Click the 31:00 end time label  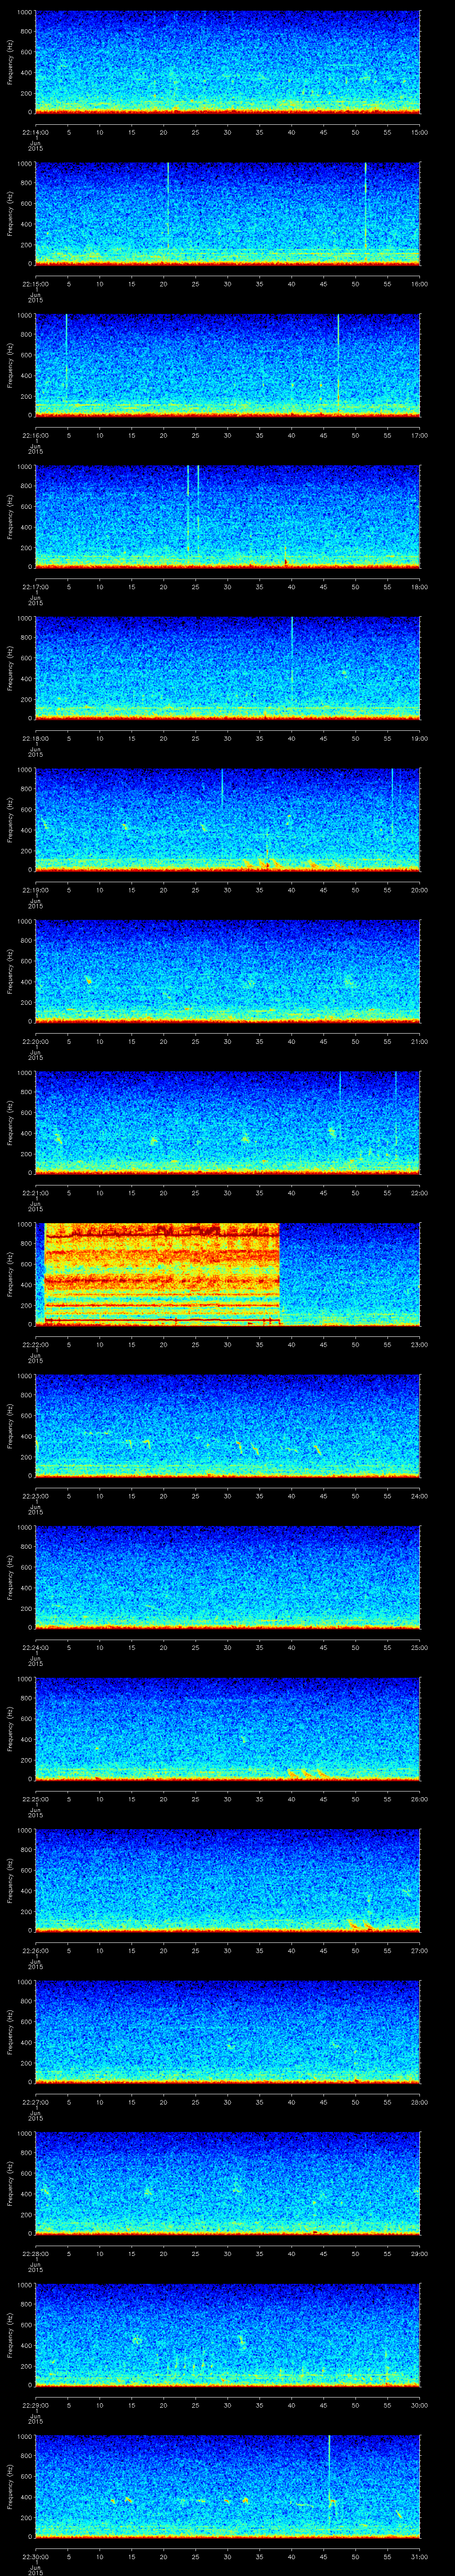click(x=419, y=2556)
